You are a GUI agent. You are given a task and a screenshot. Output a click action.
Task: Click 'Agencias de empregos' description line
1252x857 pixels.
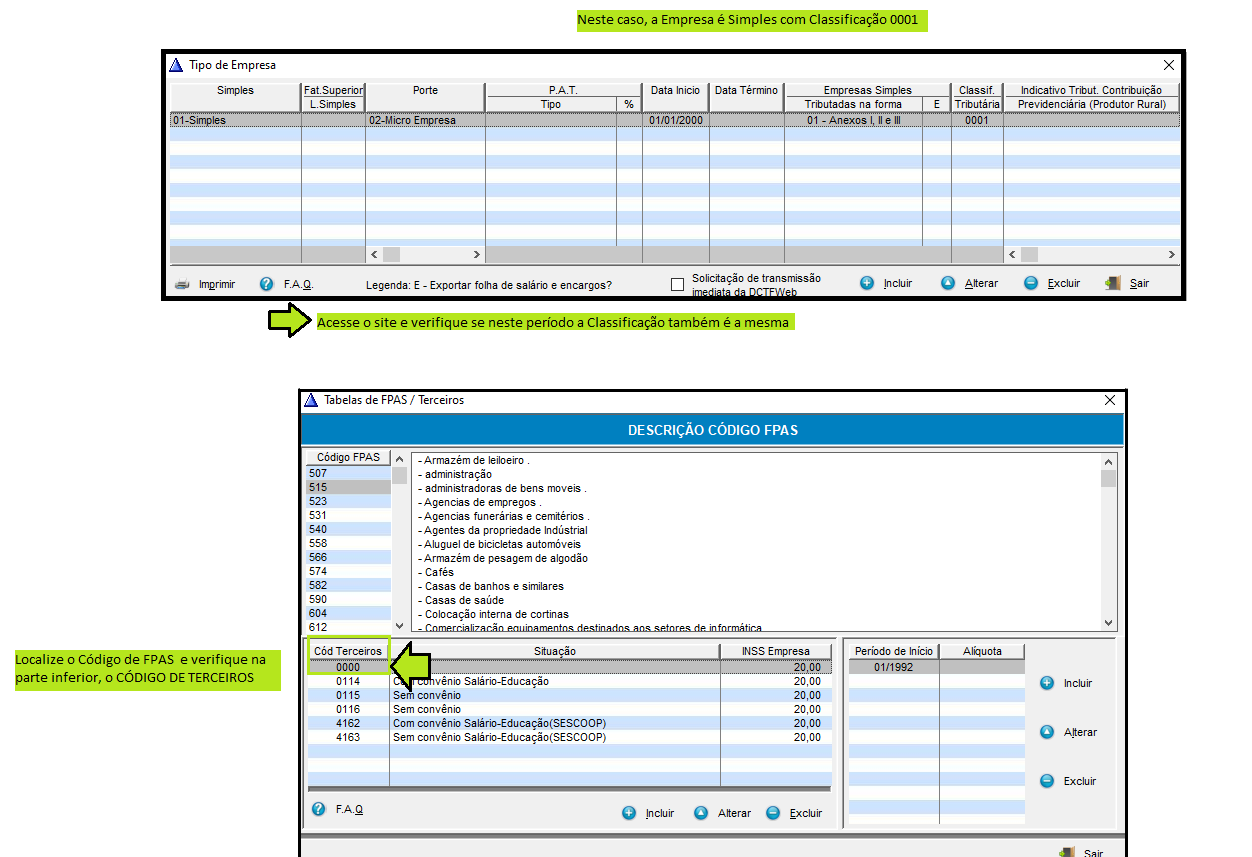pyautogui.click(x=481, y=502)
